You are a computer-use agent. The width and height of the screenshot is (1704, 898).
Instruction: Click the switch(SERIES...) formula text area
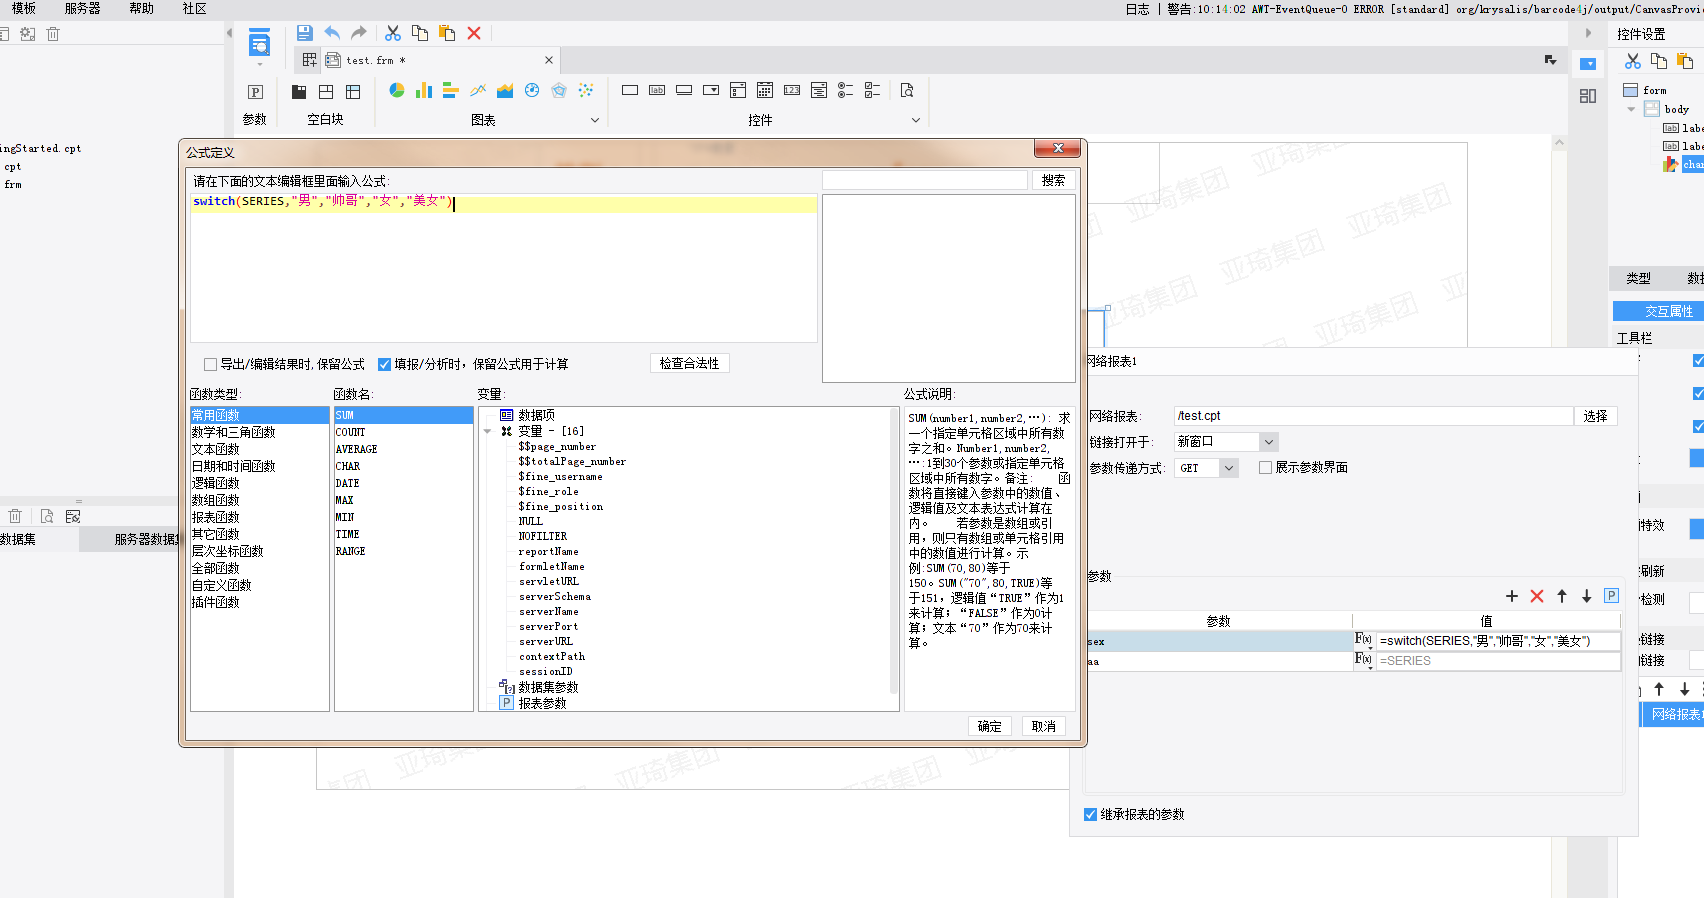504,268
